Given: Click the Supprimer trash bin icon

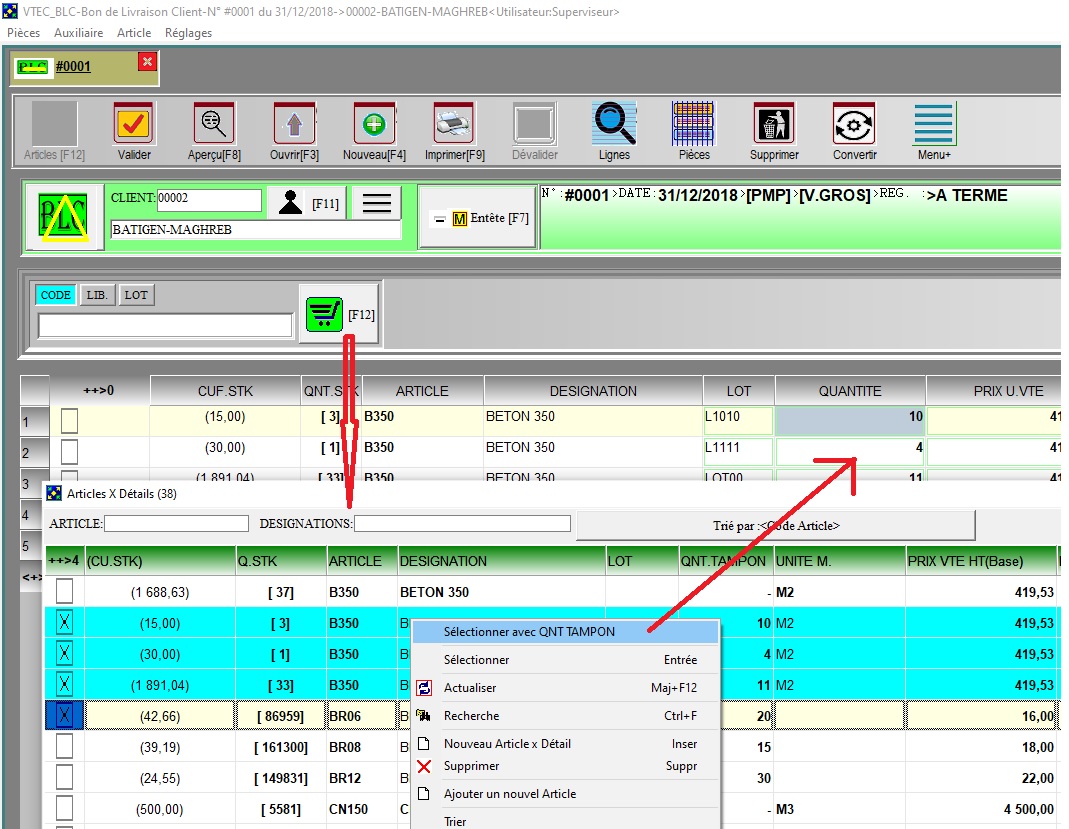Looking at the screenshot, I should [x=774, y=124].
